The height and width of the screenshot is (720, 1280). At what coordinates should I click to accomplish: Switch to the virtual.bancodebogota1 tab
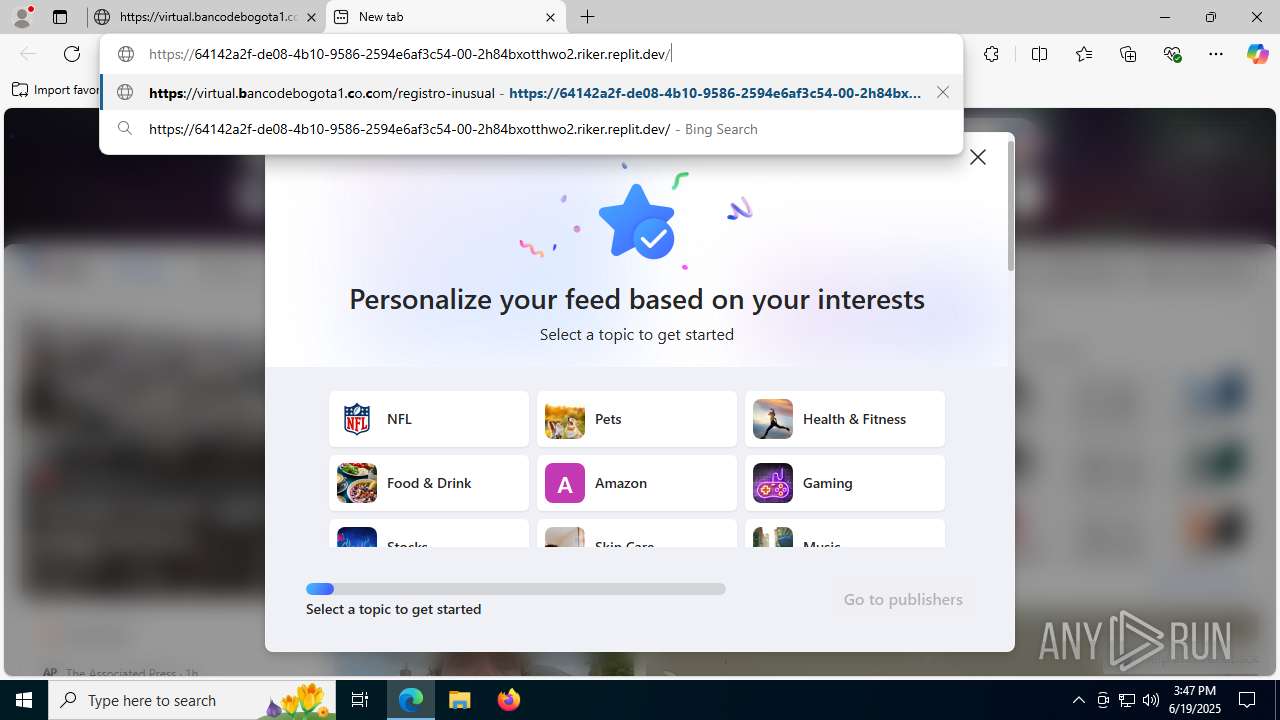pos(205,17)
